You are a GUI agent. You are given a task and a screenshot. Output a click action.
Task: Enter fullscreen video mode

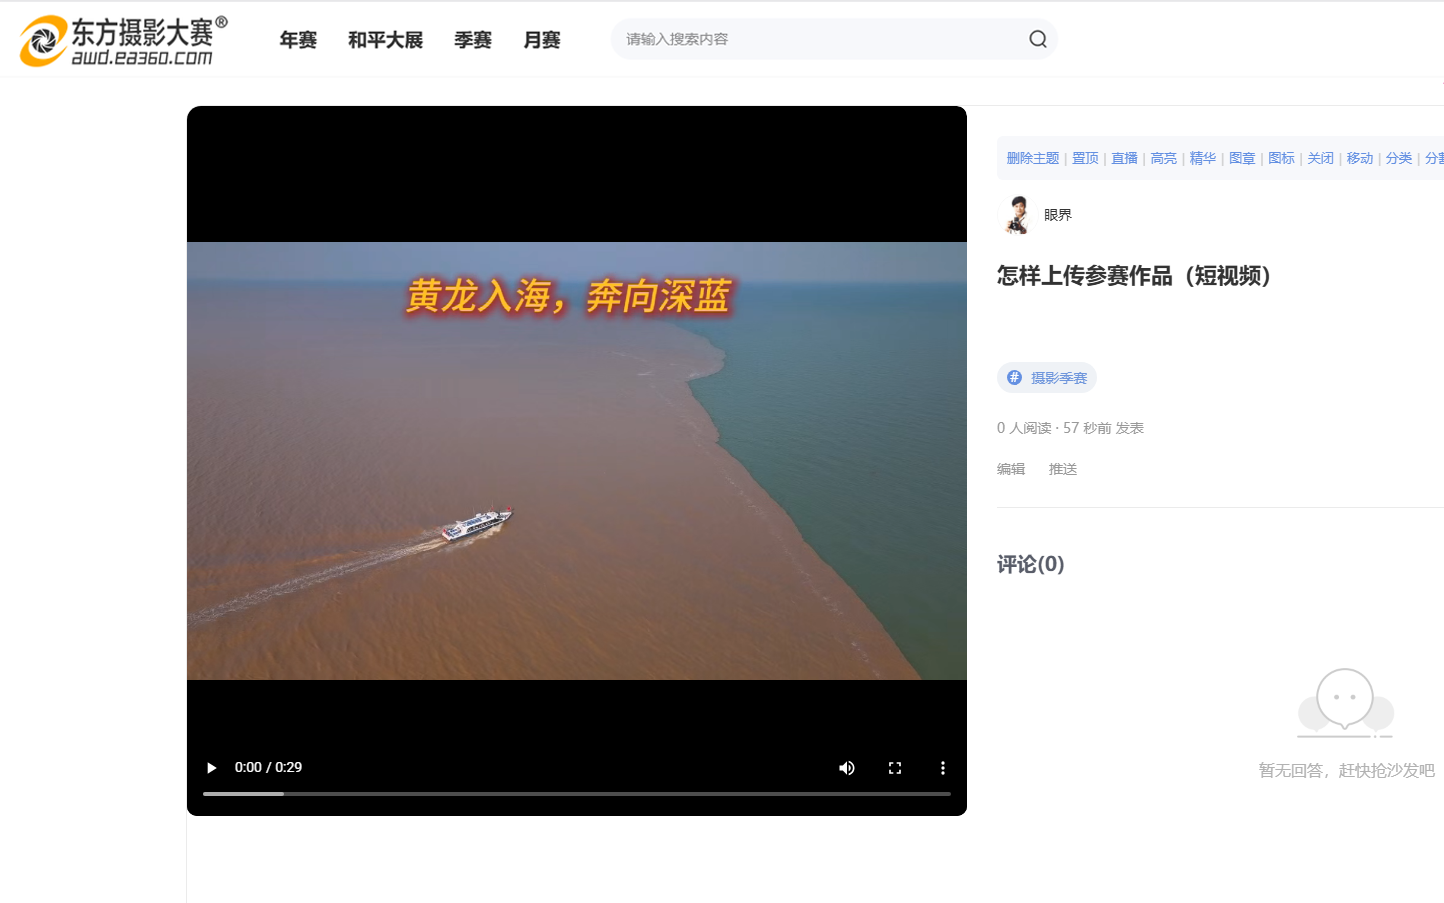[894, 768]
